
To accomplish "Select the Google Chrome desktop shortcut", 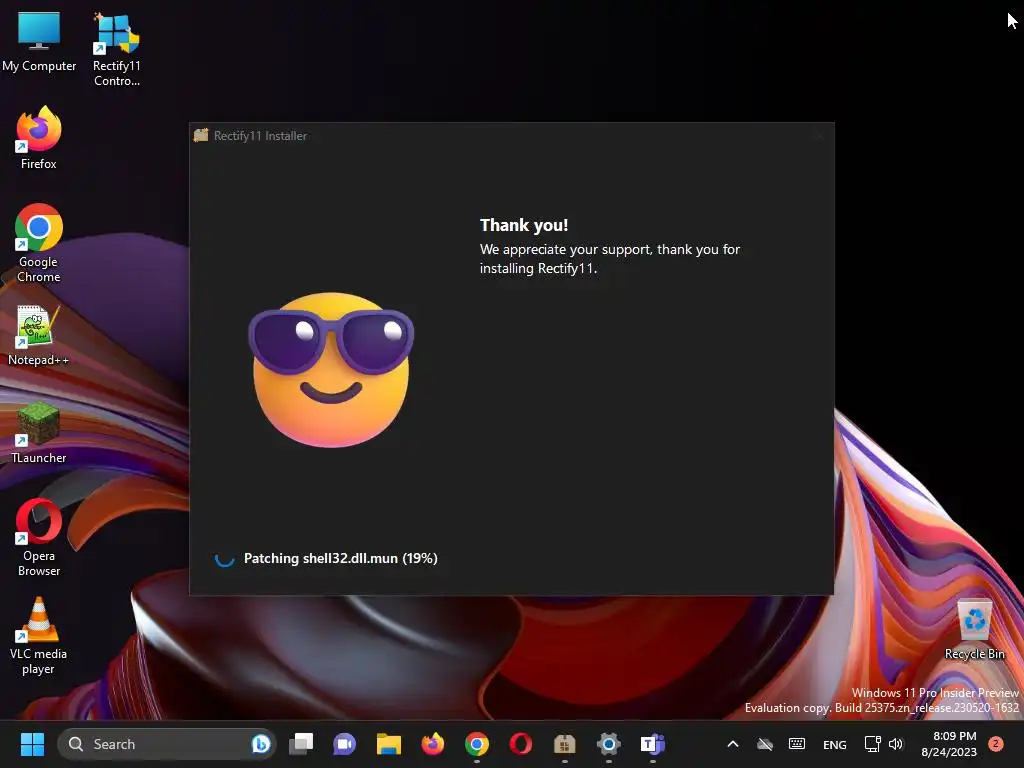I will click(x=39, y=243).
